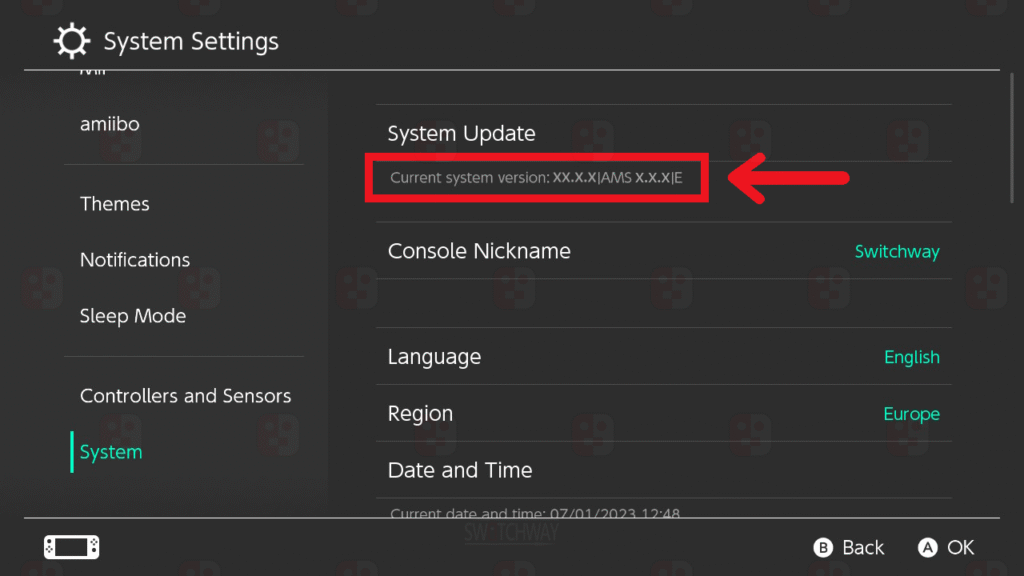Open the Themes settings category
Viewport: 1024px width, 576px height.
114,204
